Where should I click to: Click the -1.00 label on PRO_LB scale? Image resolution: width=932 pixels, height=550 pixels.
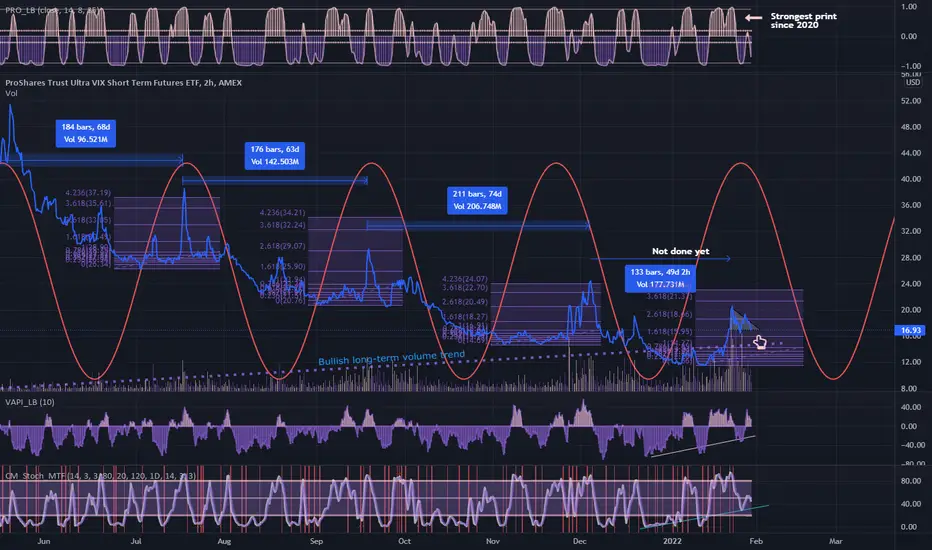(x=911, y=67)
